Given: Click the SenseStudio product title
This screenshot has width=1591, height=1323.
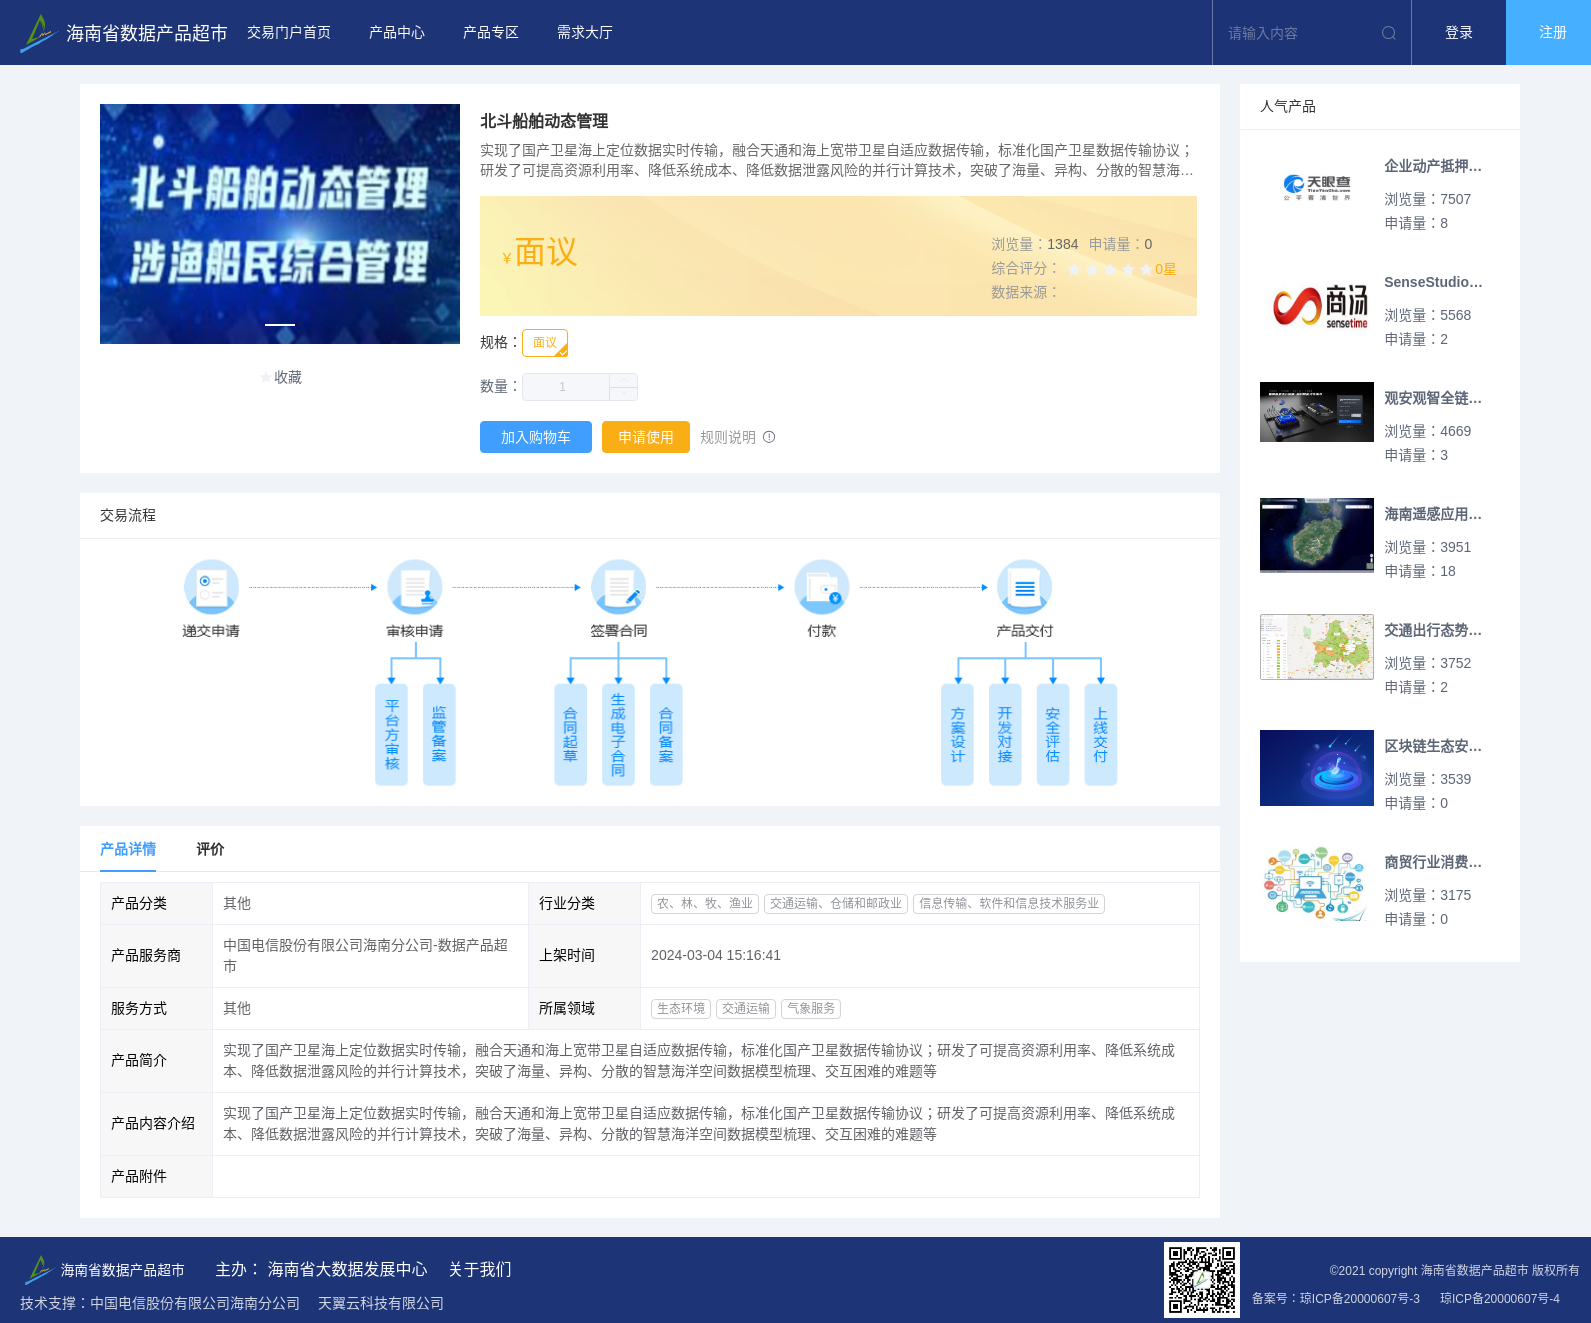Looking at the screenshot, I should point(1433,282).
